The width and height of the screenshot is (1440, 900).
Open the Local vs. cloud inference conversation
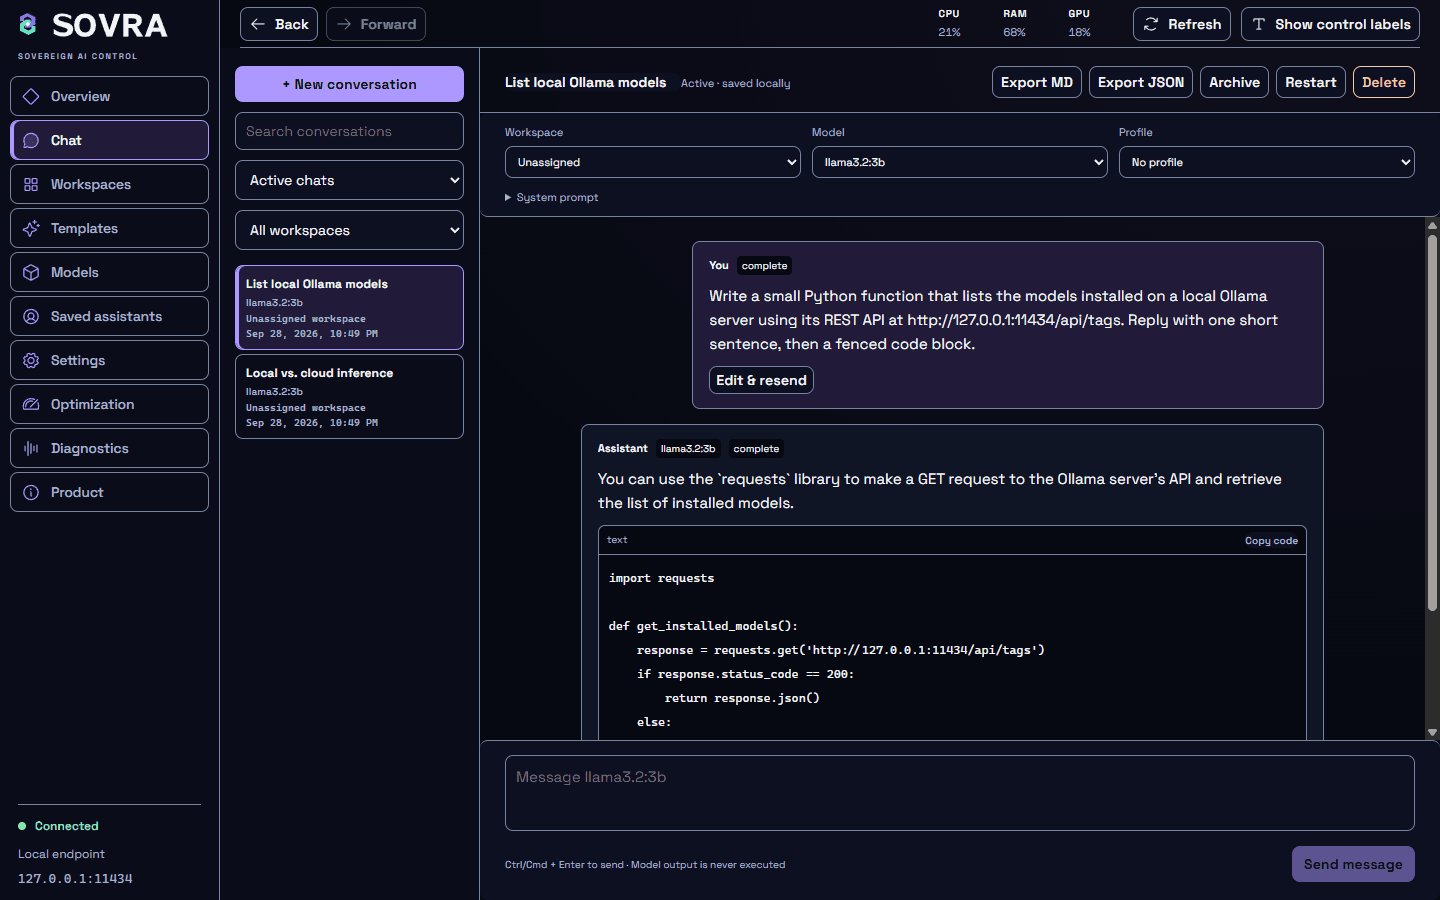tap(349, 396)
